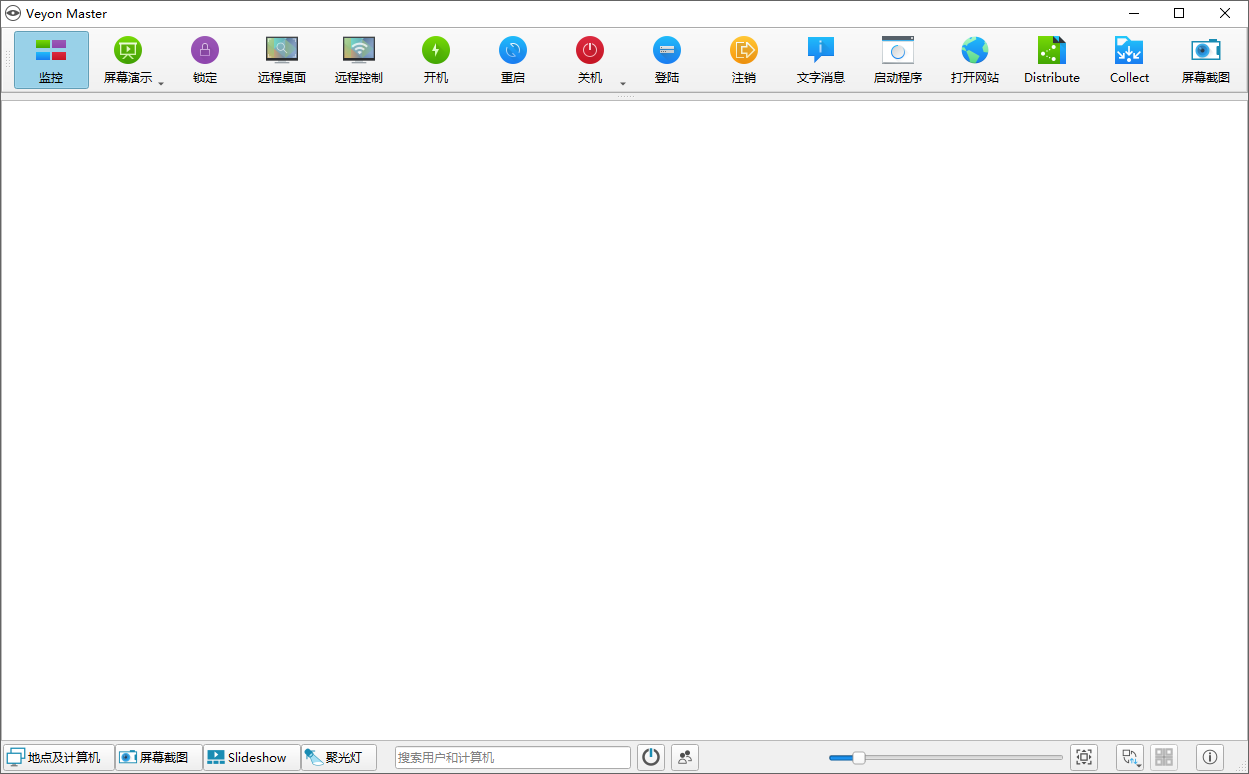Image resolution: width=1249 pixels, height=774 pixels.
Task: Click the 开机 power on icon
Action: pos(436,60)
